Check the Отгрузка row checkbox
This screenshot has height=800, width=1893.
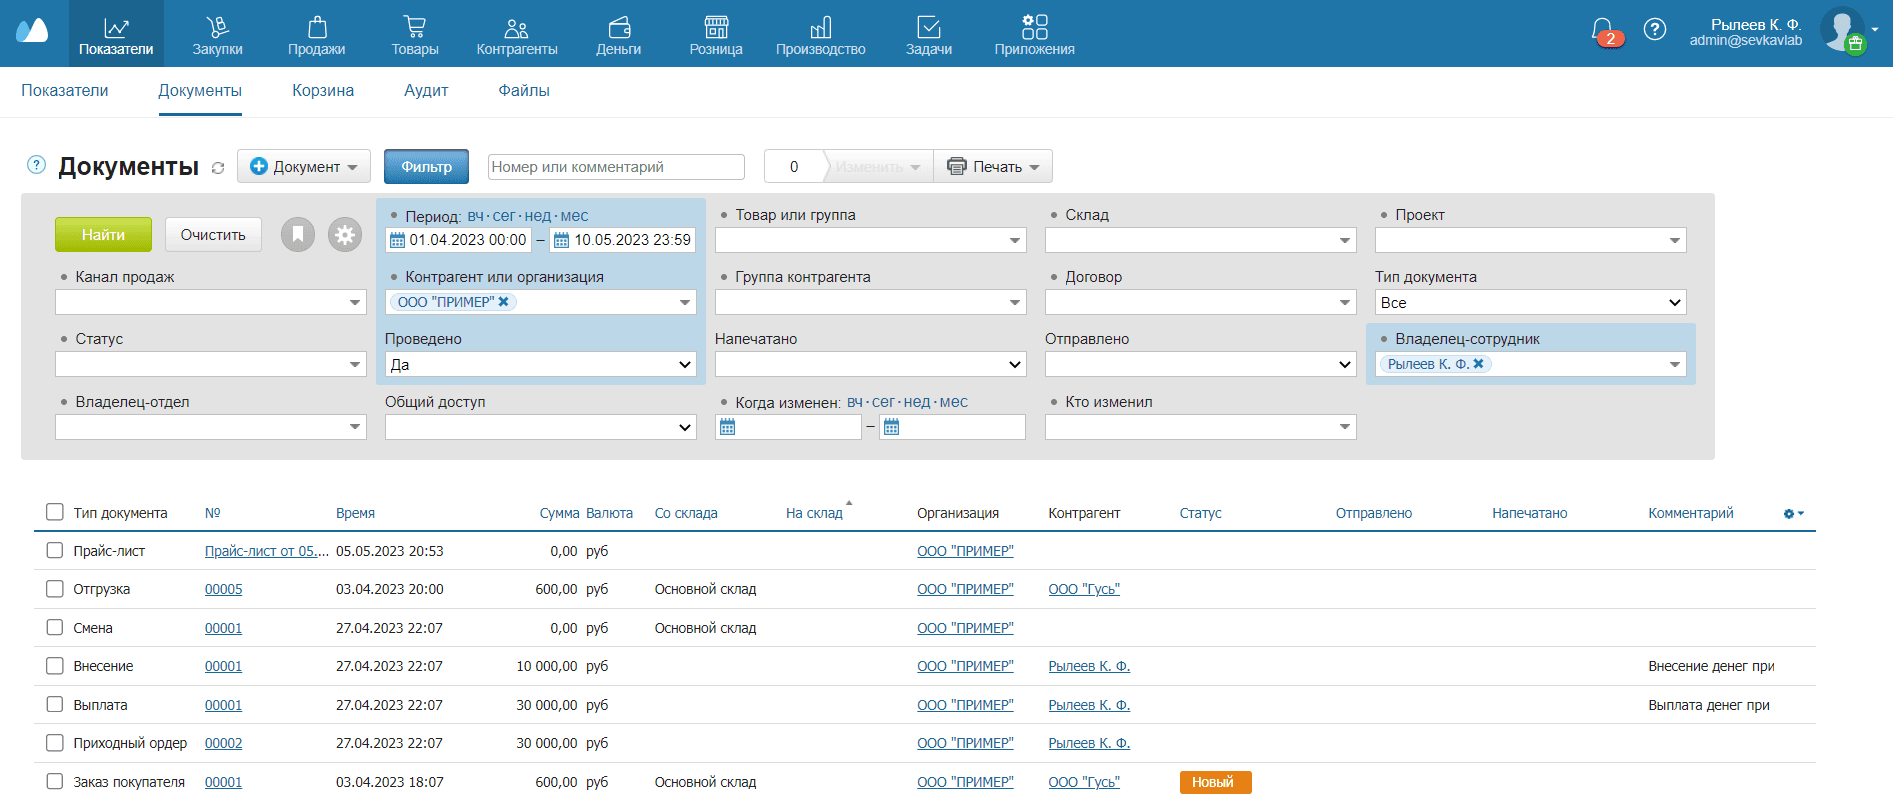55,589
